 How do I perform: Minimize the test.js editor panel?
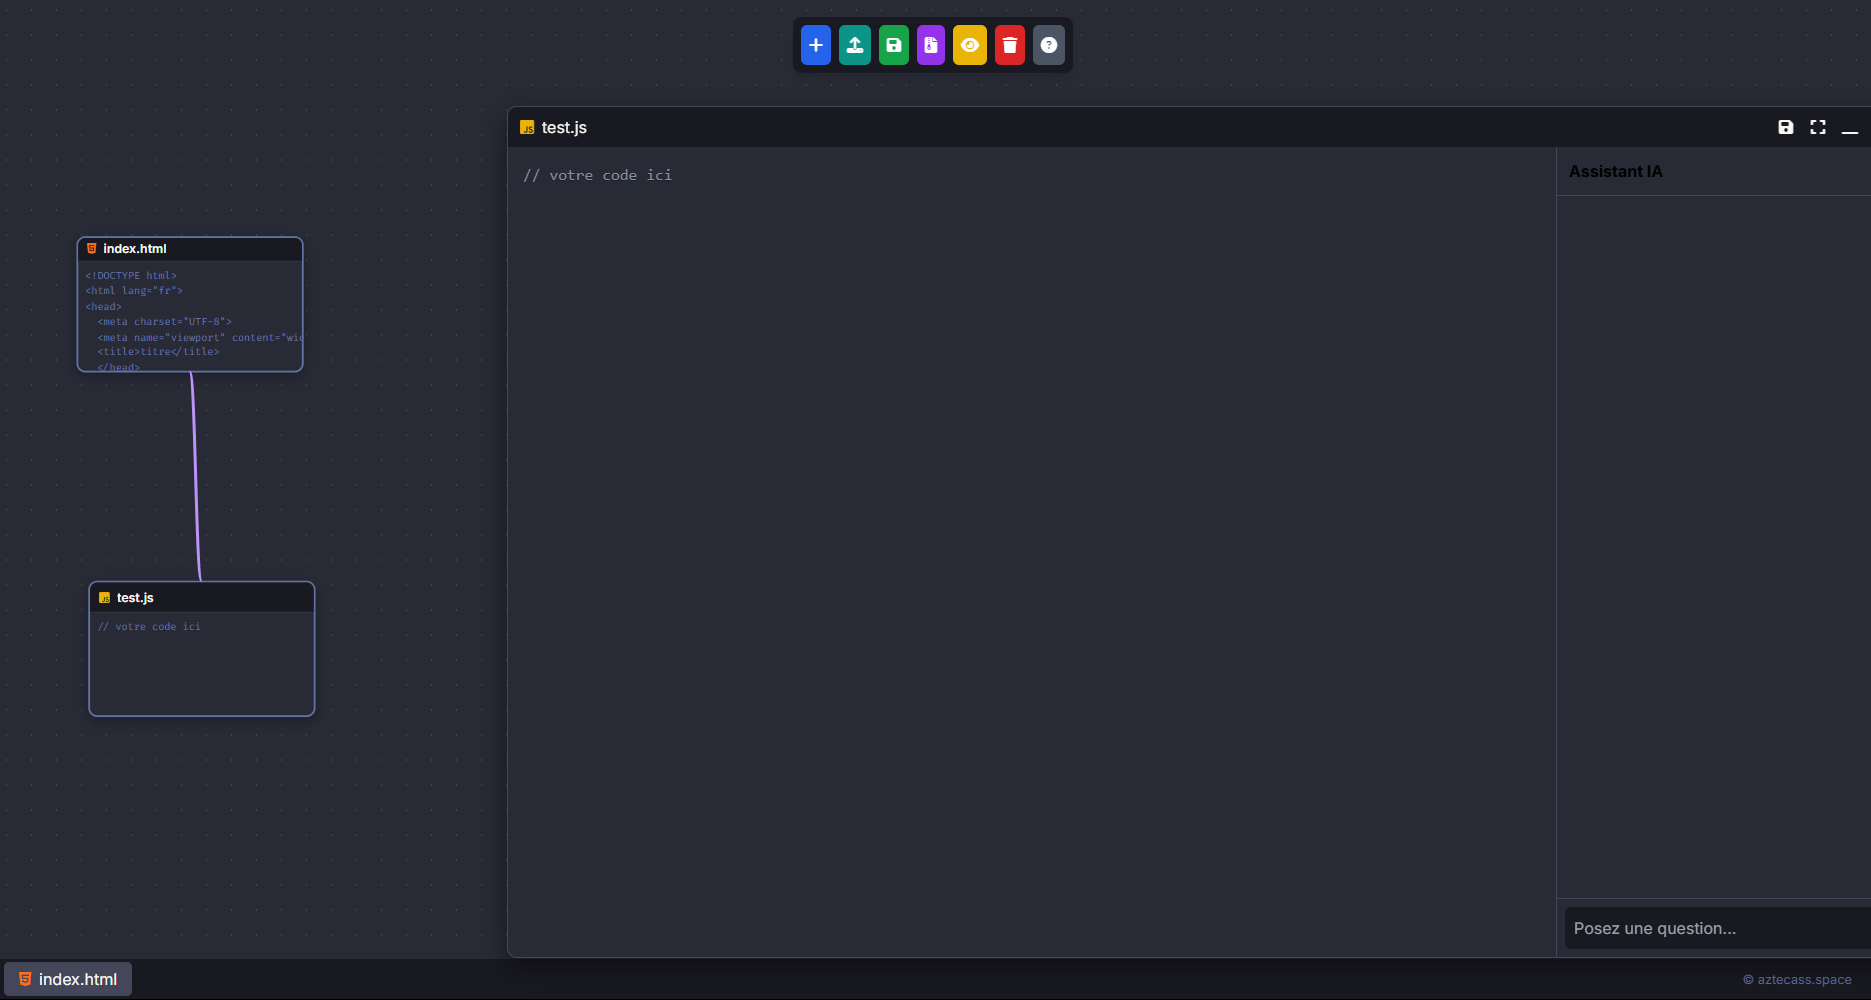[1849, 128]
